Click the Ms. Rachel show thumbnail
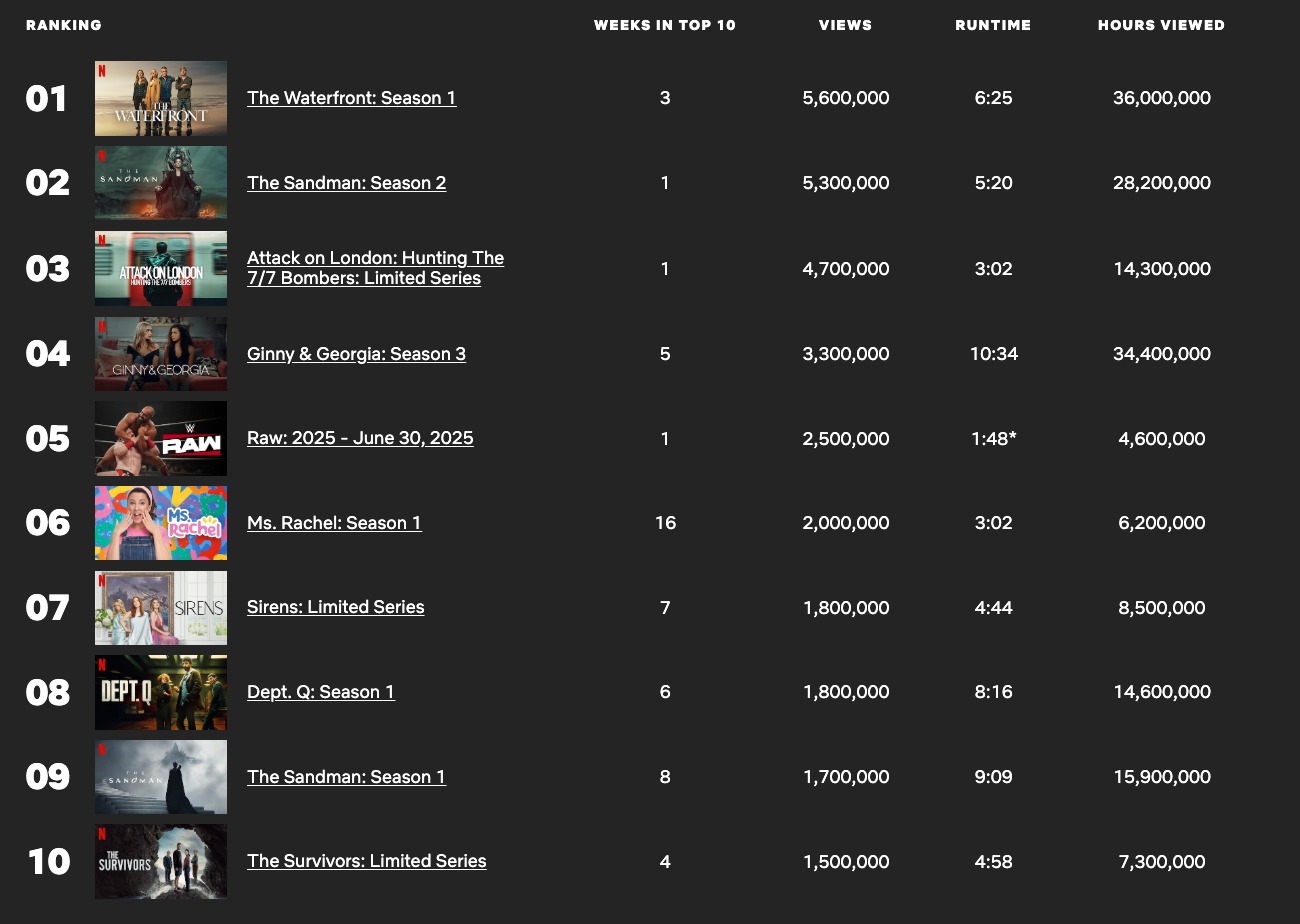This screenshot has width=1300, height=924. 160,522
